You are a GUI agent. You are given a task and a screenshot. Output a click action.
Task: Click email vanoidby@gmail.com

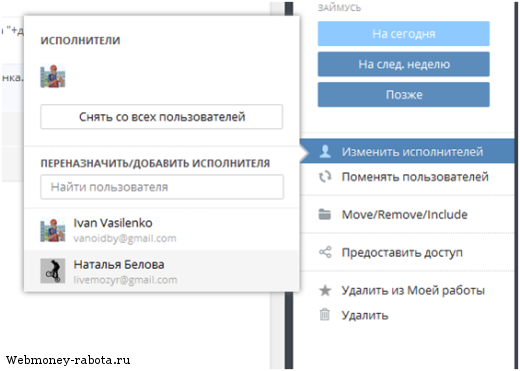pyautogui.click(x=125, y=239)
